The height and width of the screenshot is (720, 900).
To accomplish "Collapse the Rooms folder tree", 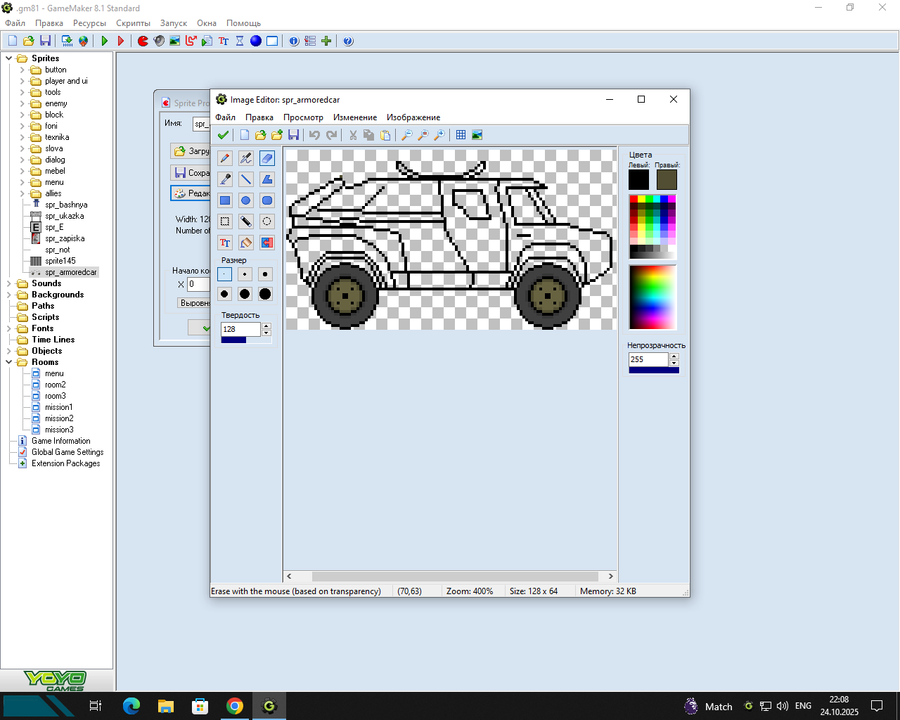I will click(x=9, y=362).
